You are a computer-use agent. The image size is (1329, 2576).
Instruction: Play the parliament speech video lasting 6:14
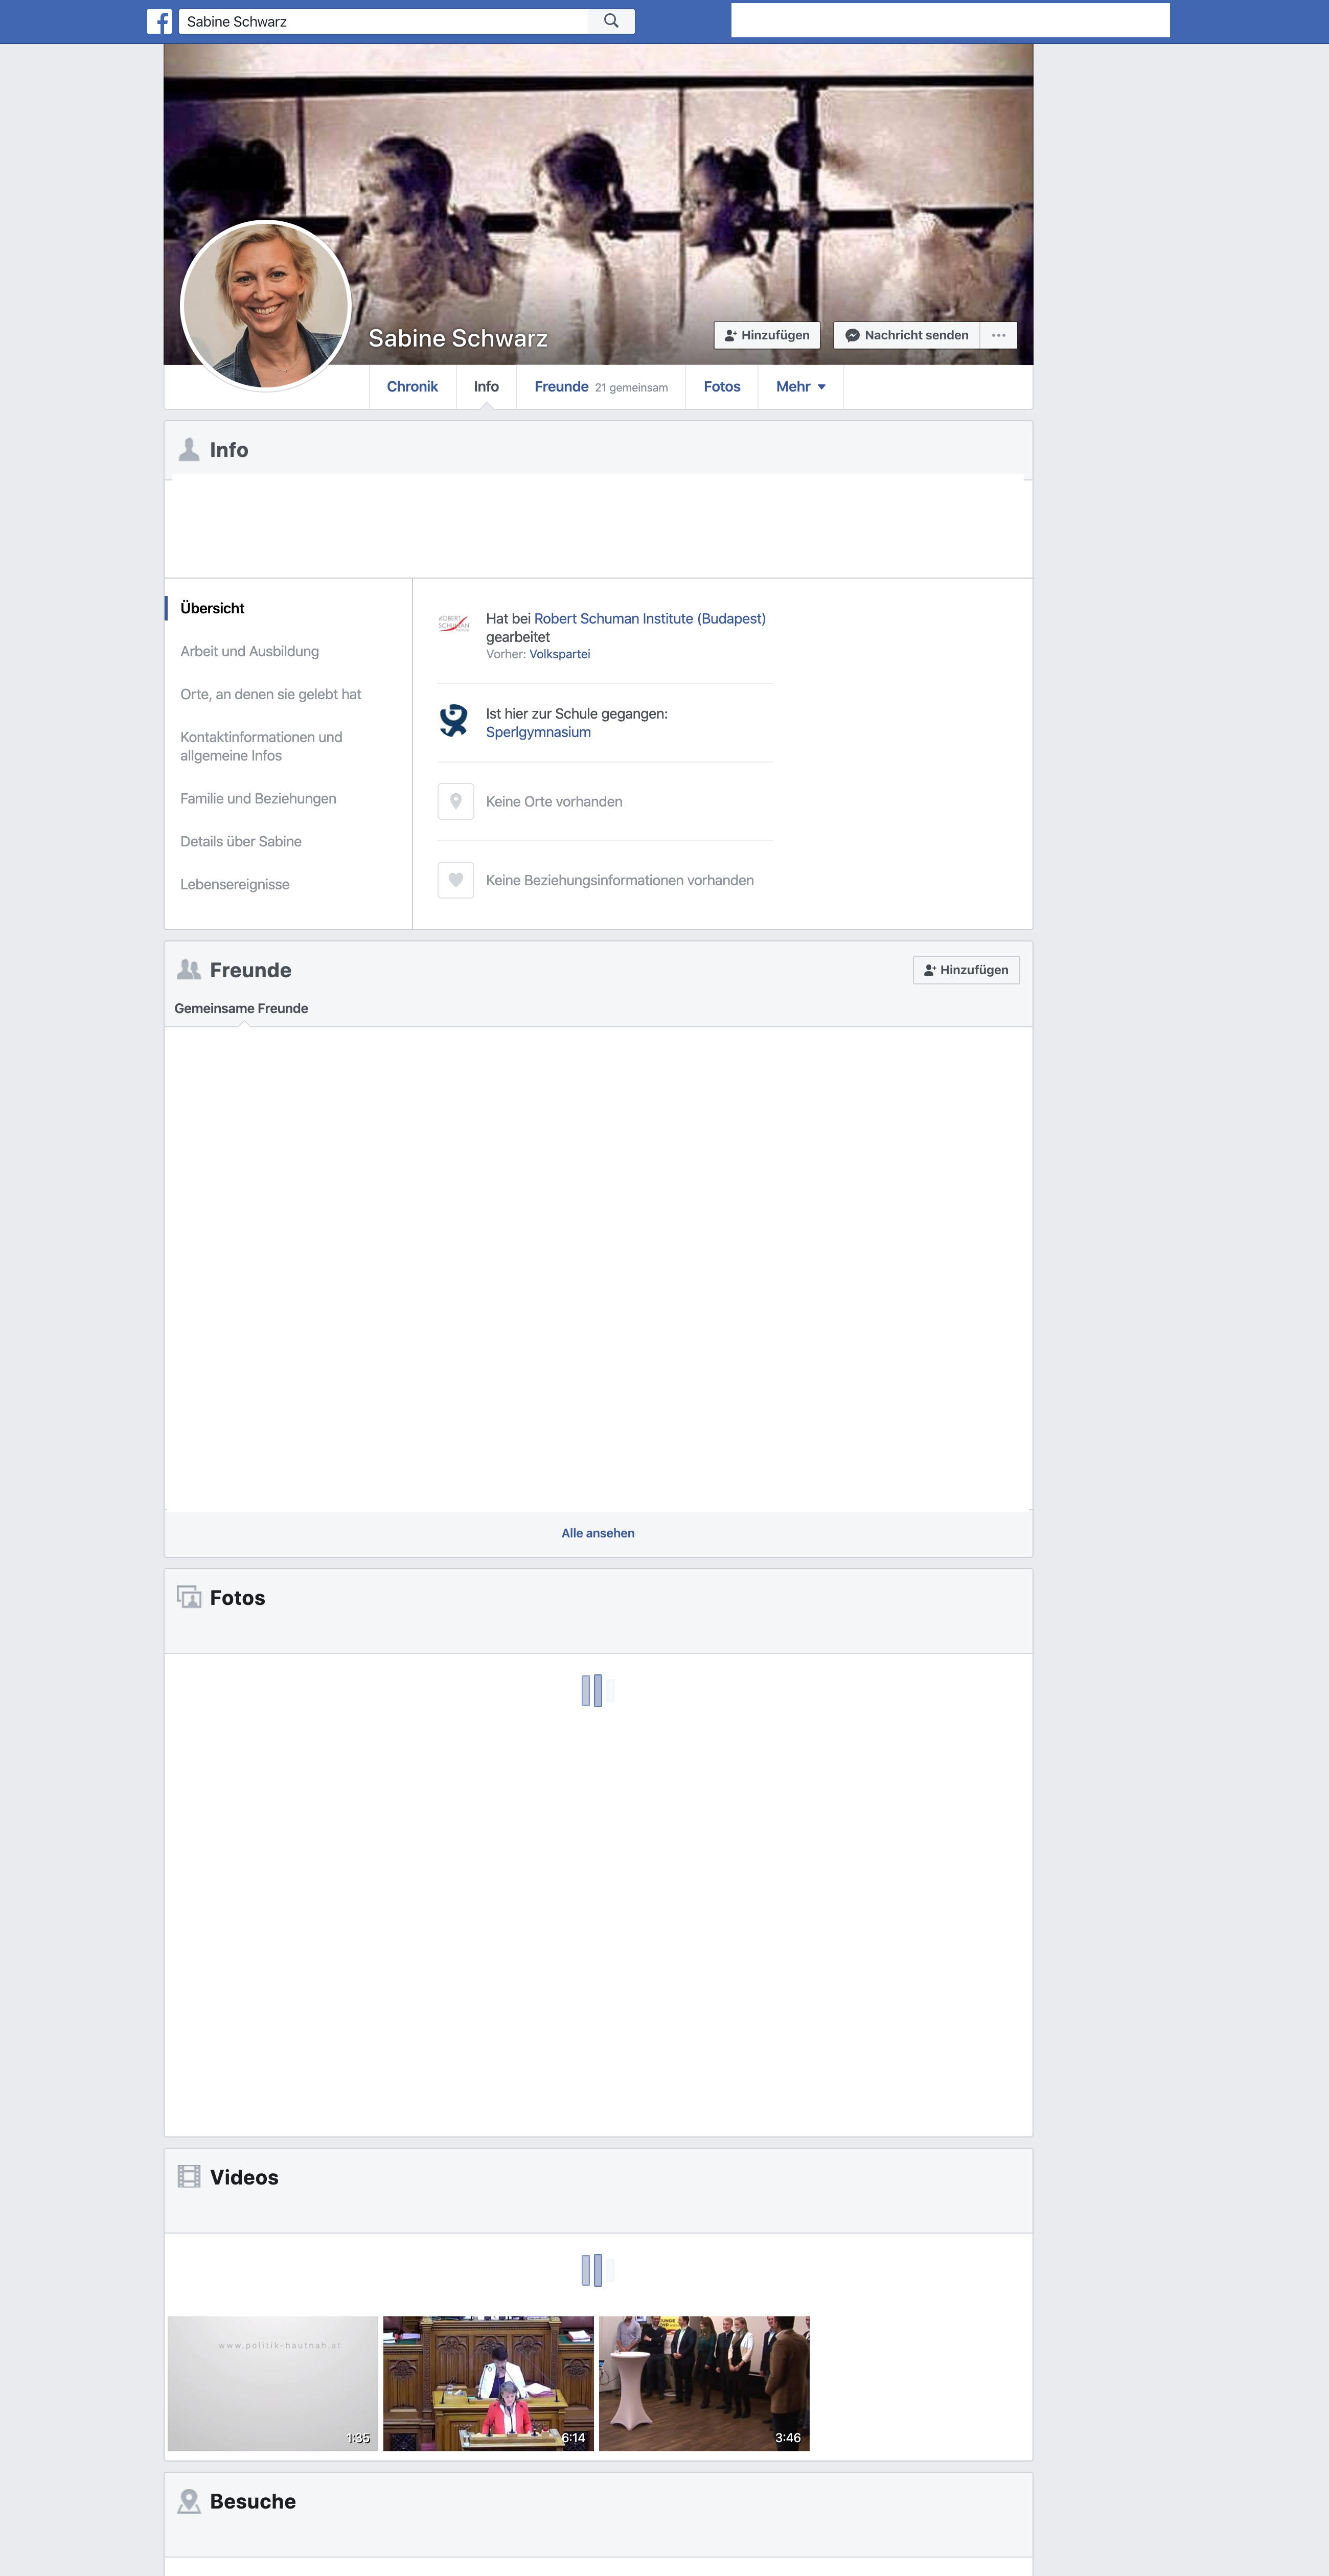point(488,2383)
